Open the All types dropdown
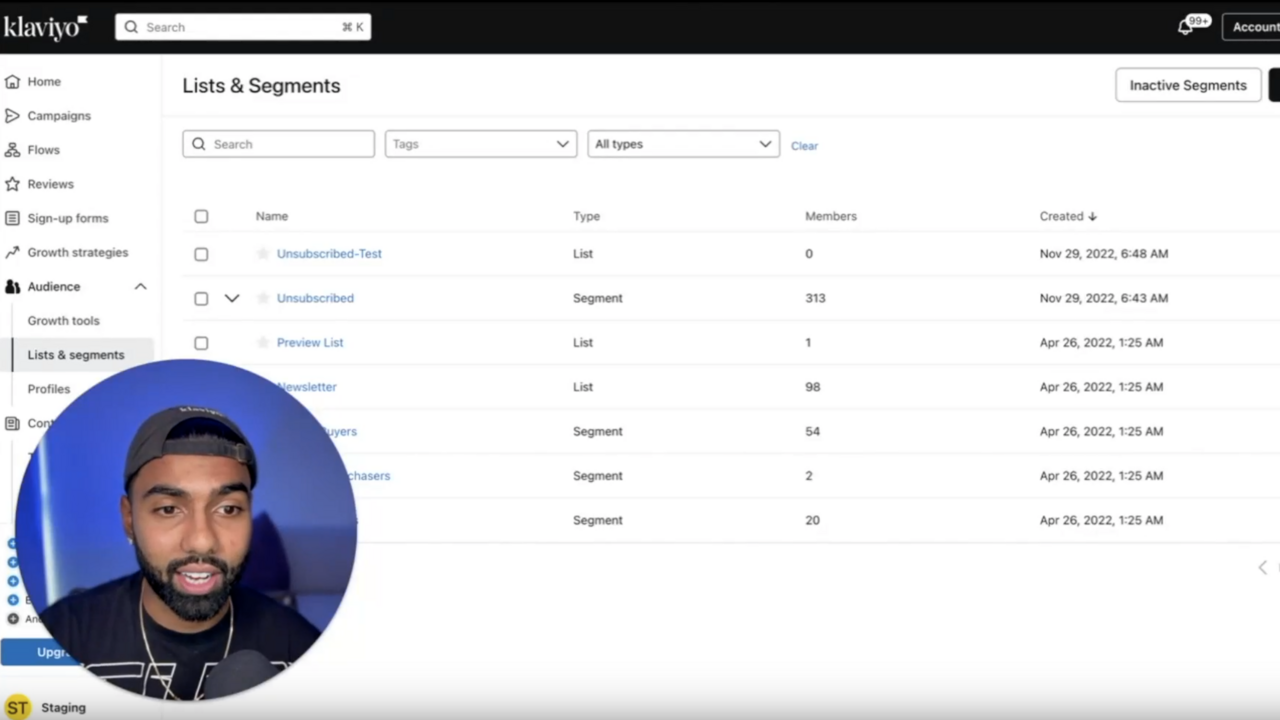This screenshot has width=1280, height=720. (683, 144)
